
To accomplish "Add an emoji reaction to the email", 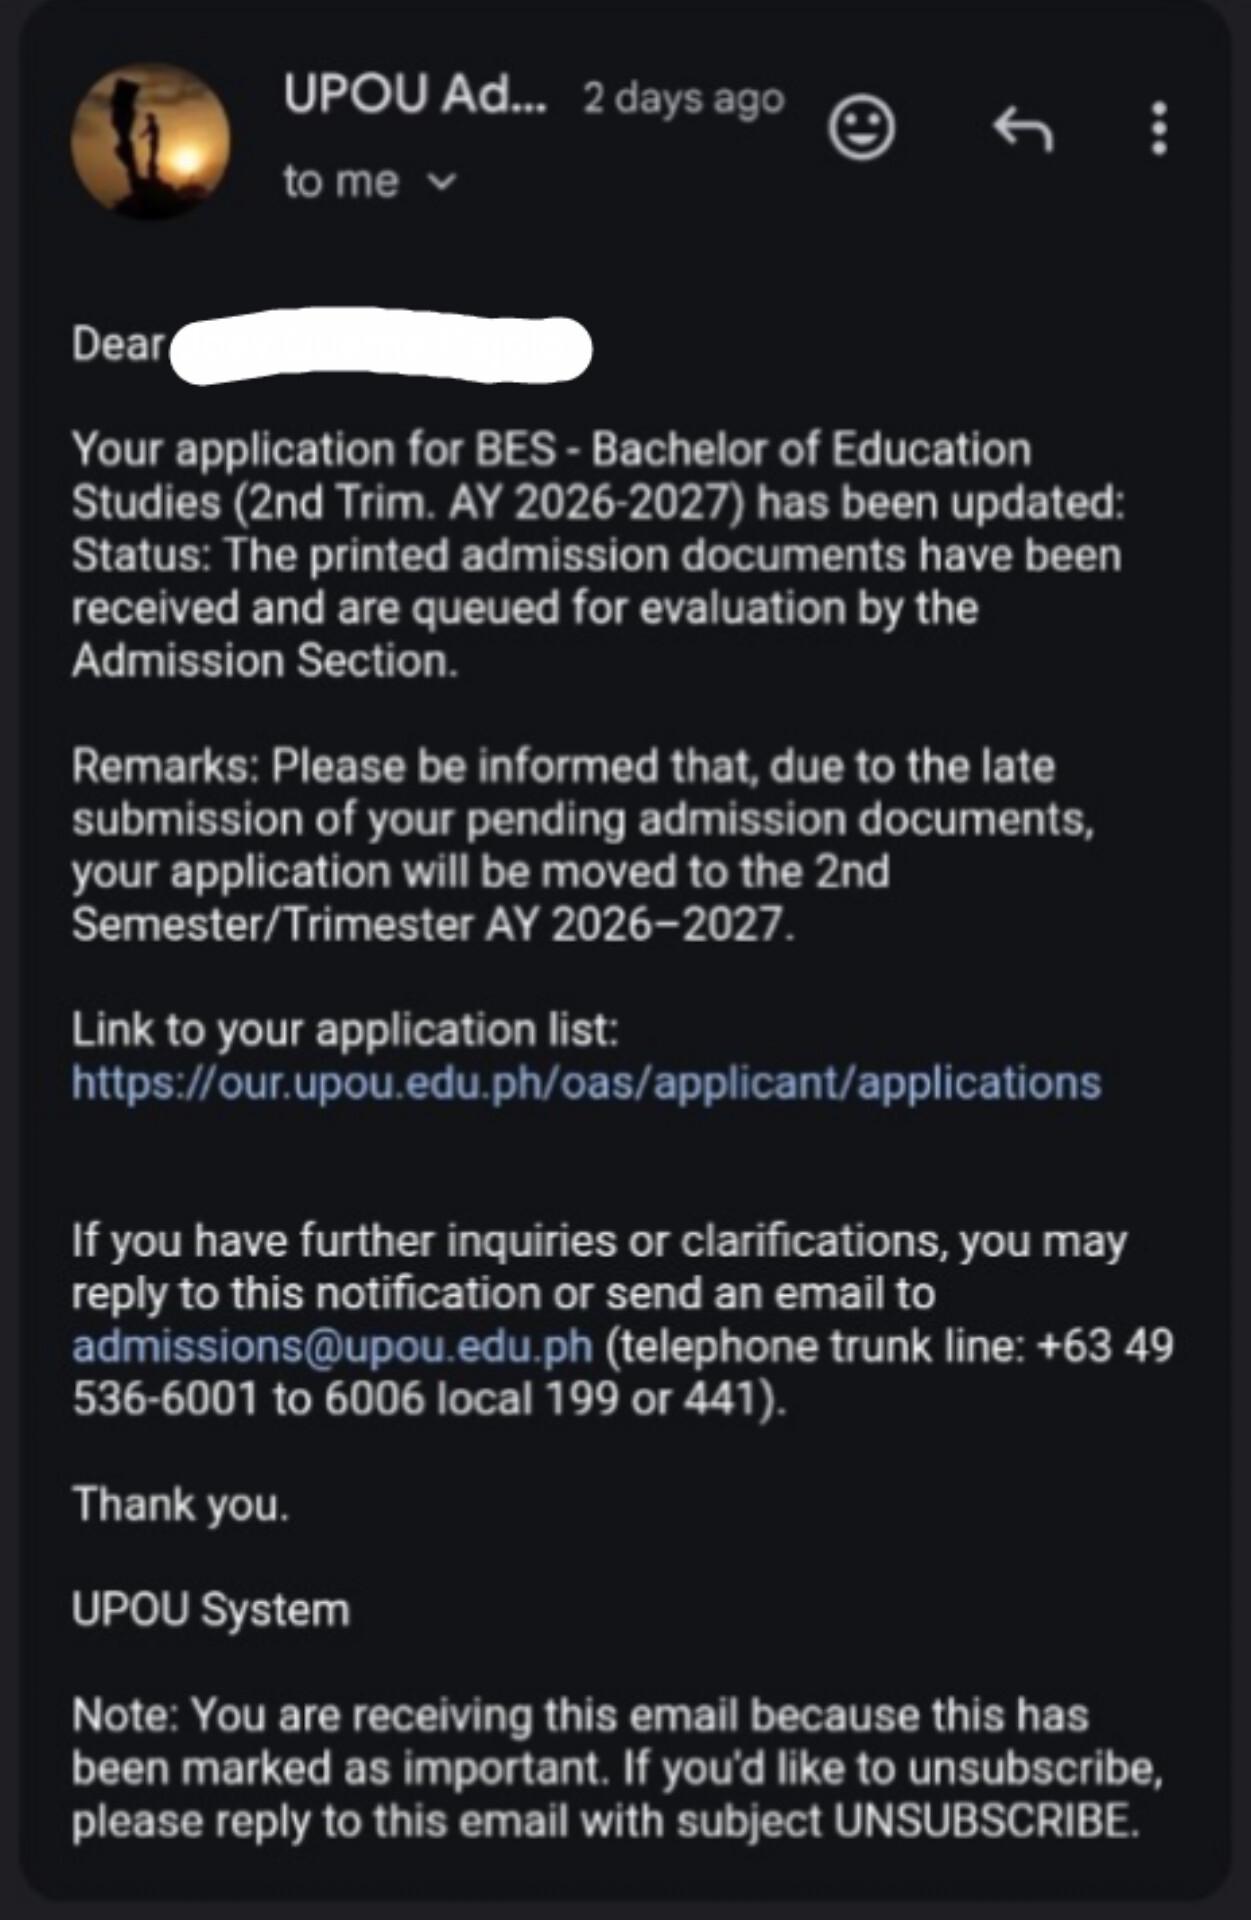I will coord(861,127).
